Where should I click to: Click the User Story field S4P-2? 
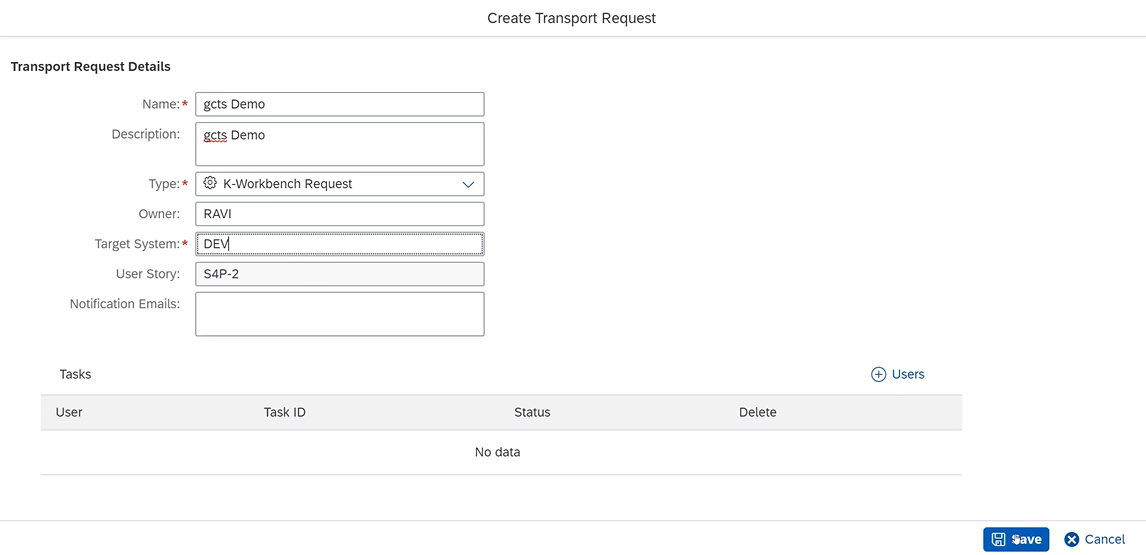click(x=340, y=274)
